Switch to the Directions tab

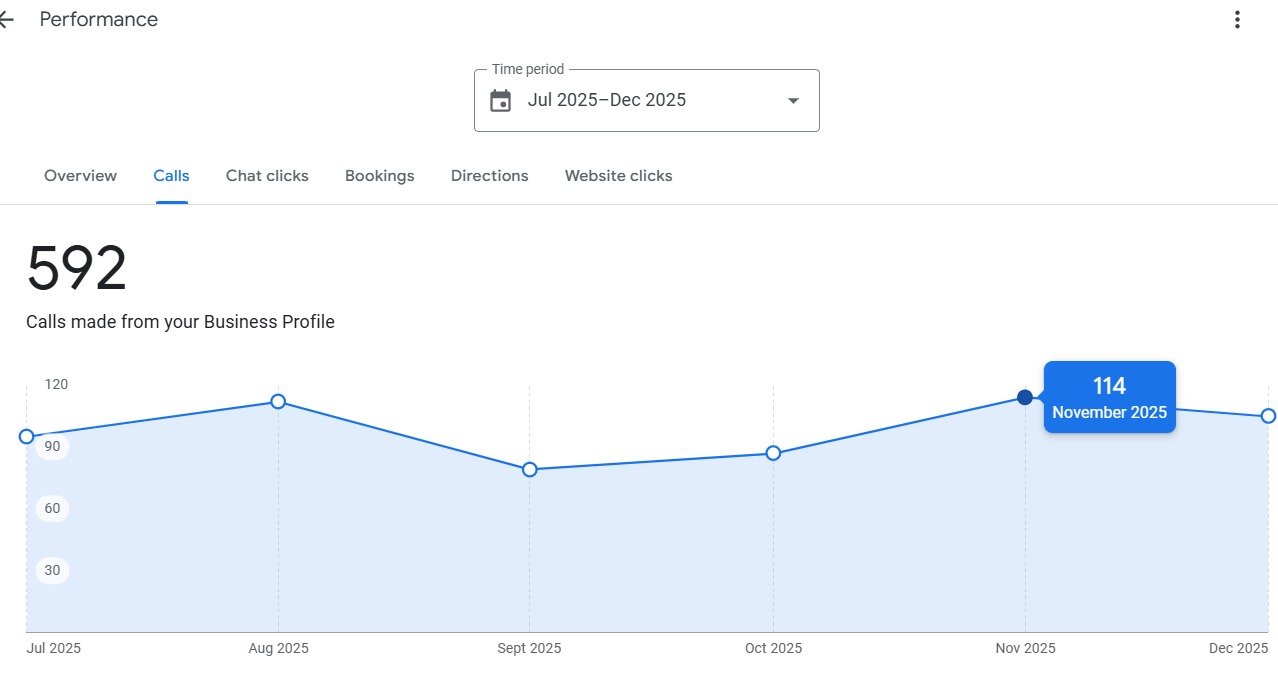click(x=489, y=176)
